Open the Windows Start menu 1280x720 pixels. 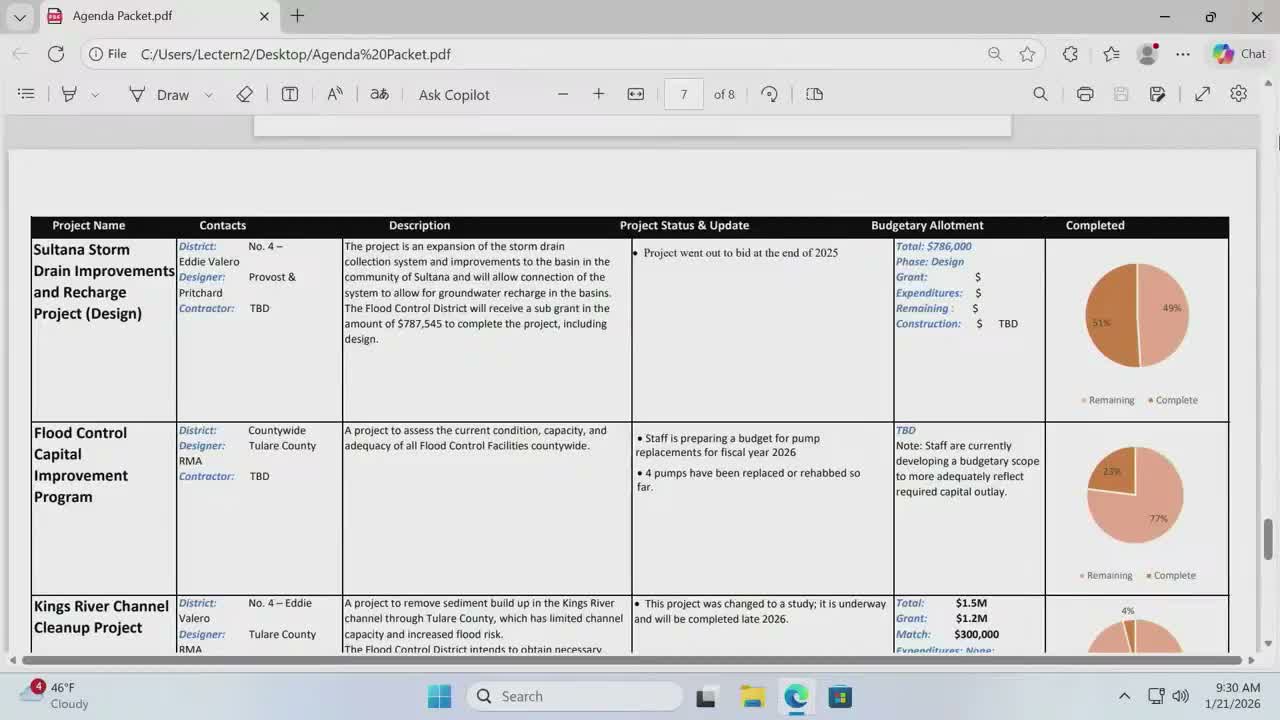[x=439, y=696]
